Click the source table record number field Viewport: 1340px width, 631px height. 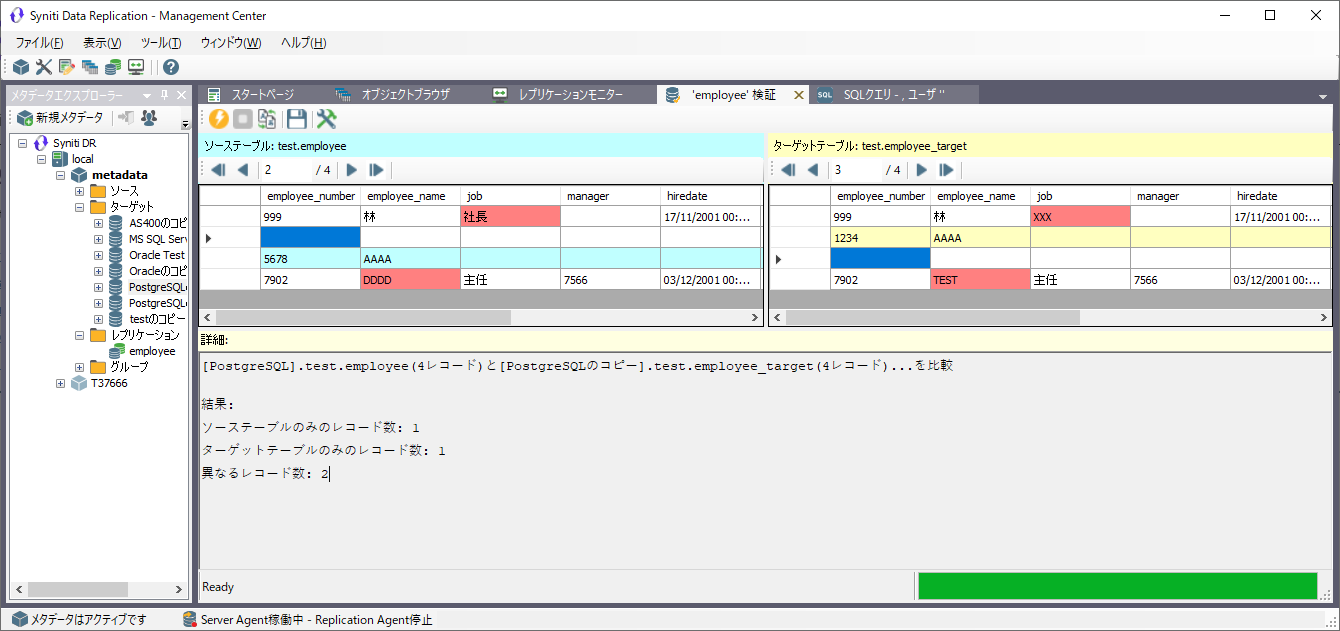coord(285,170)
